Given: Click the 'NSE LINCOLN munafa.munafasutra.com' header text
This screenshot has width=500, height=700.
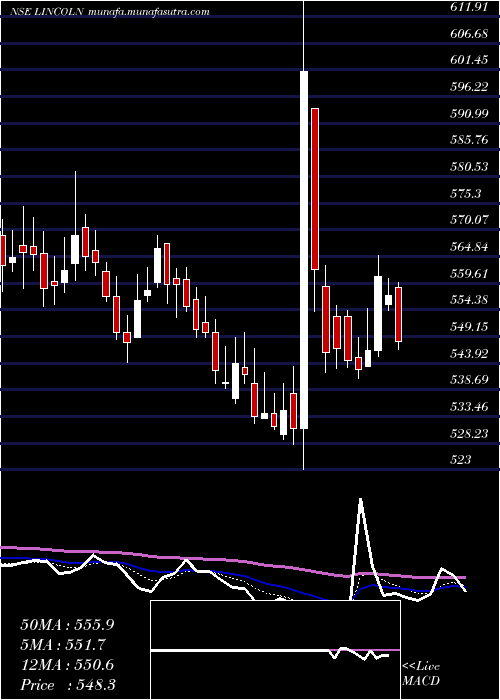Looking at the screenshot, I should coord(111,12).
